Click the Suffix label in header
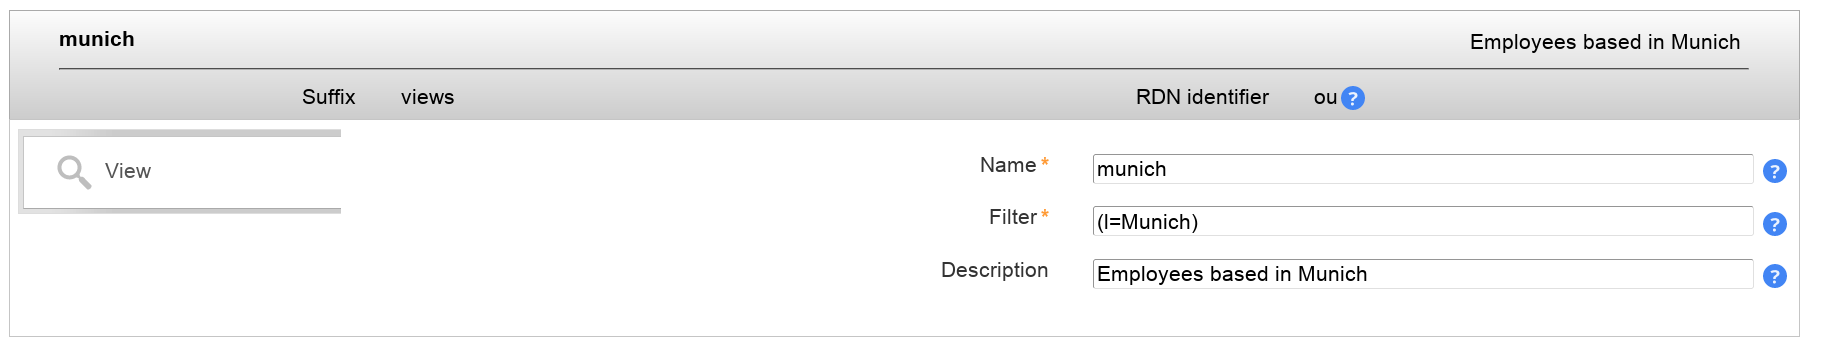 (329, 97)
